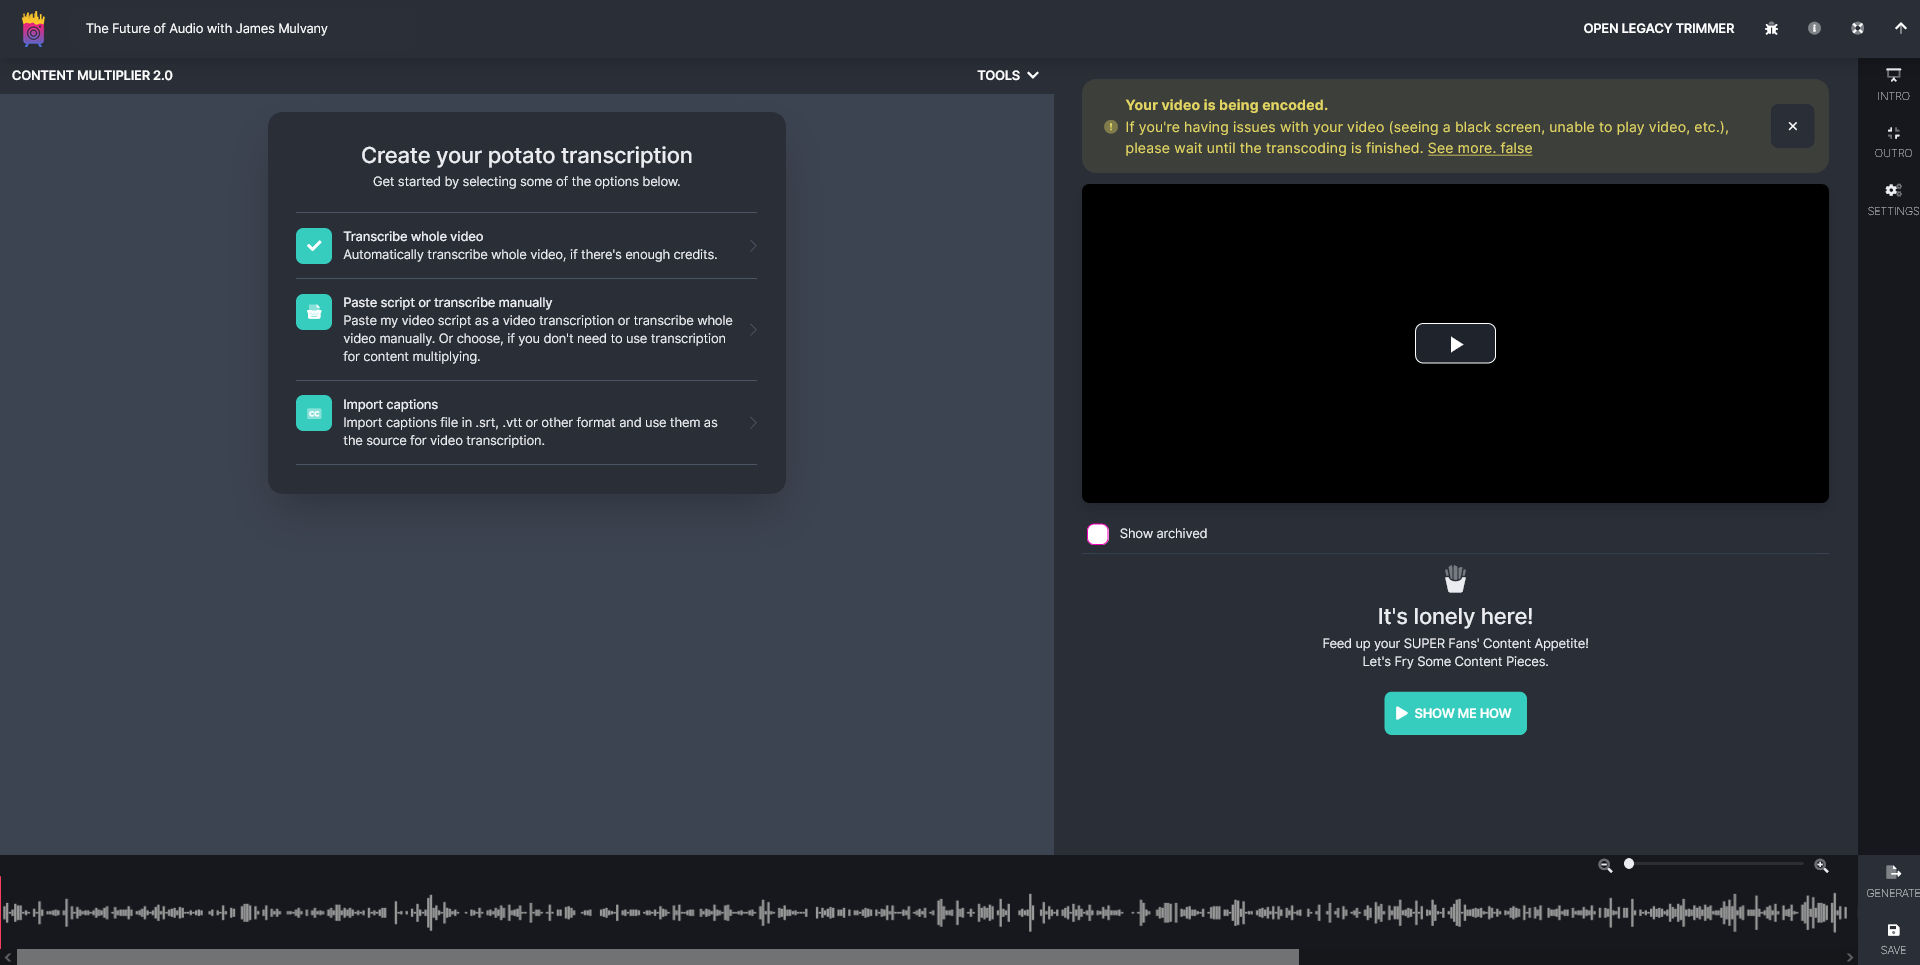
Task: Click the up arrow header icon
Action: (1900, 29)
